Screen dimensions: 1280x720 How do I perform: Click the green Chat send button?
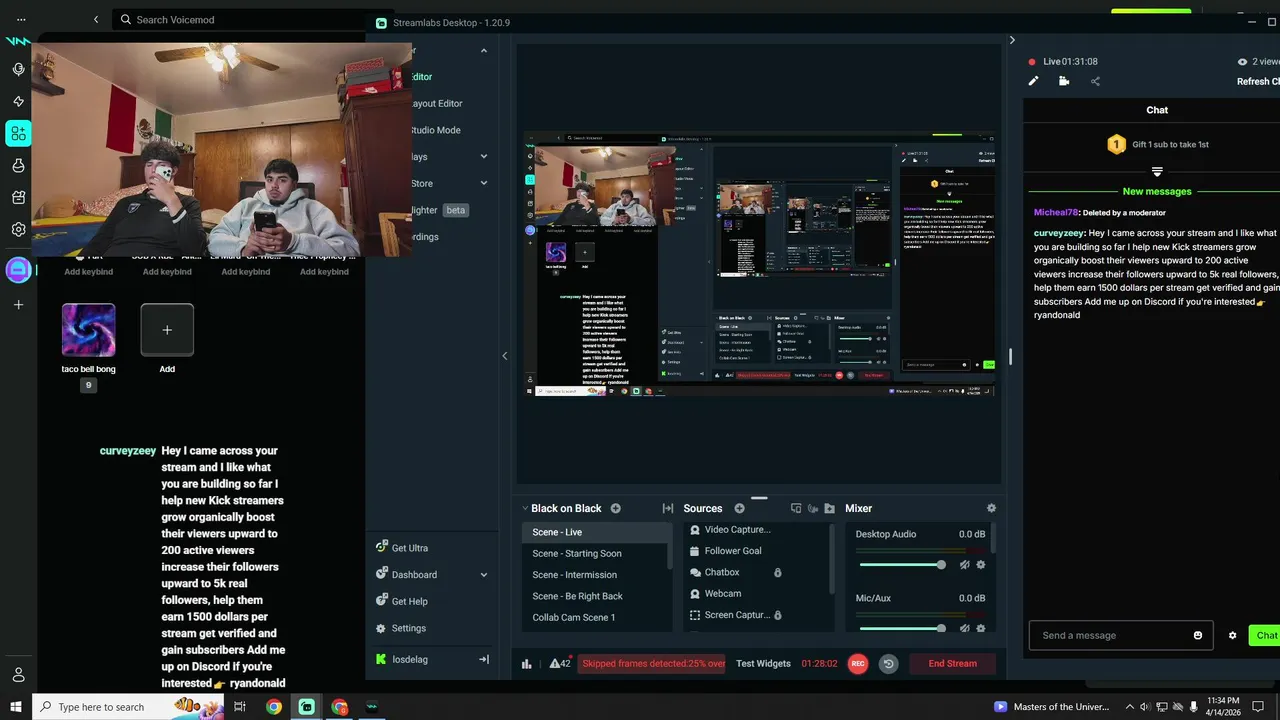[1265, 635]
